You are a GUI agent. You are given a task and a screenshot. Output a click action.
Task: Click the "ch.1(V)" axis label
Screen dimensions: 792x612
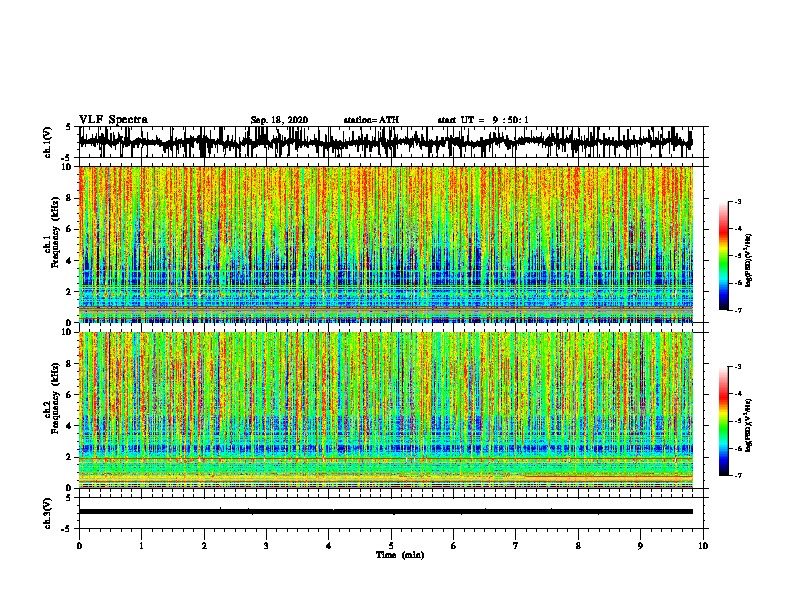pyautogui.click(x=48, y=142)
